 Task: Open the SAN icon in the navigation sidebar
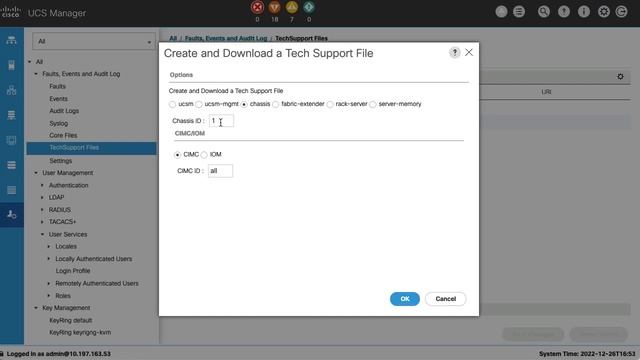[x=11, y=115]
